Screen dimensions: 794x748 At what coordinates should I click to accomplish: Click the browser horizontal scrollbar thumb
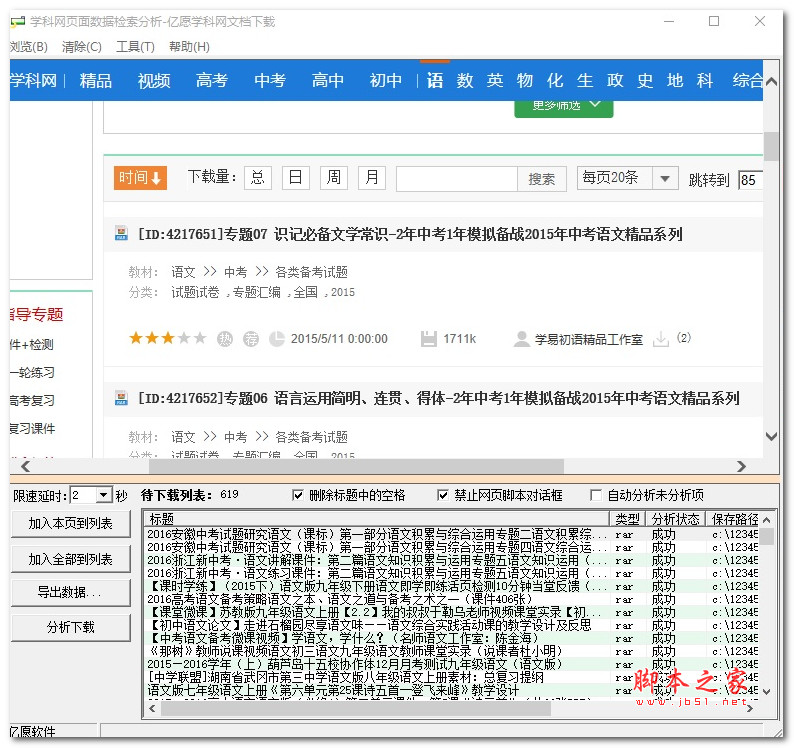click(x=356, y=466)
